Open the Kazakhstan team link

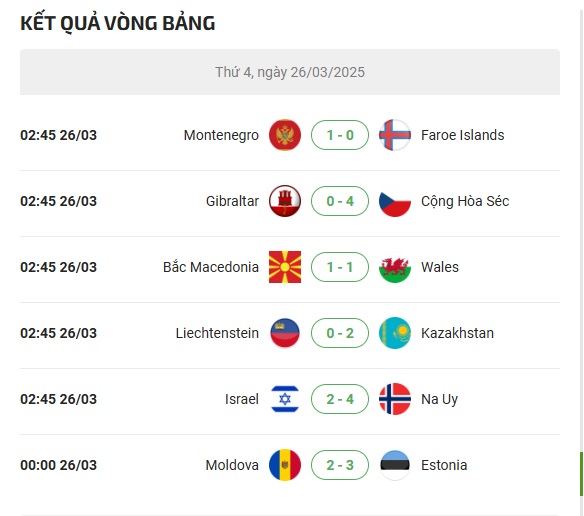pos(457,333)
